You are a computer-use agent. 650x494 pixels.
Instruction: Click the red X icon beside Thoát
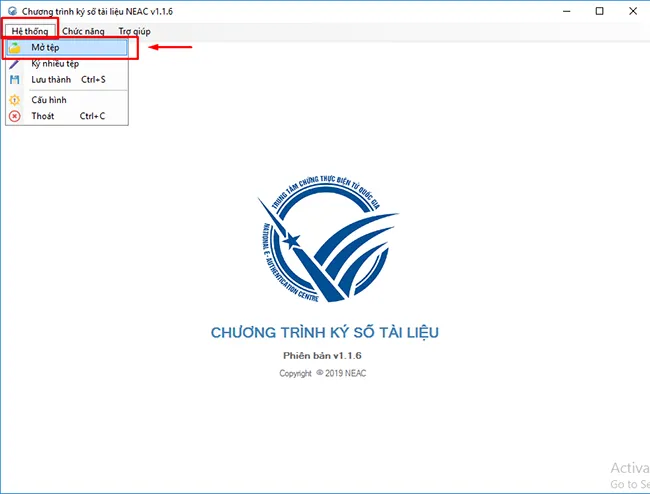click(14, 116)
